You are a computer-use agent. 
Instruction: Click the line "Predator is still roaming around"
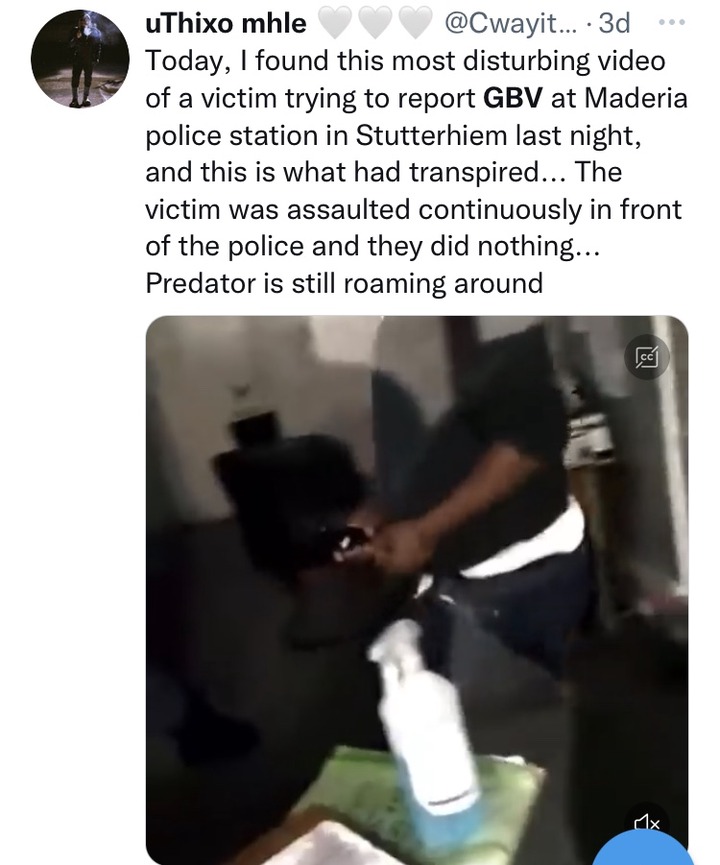click(x=344, y=283)
